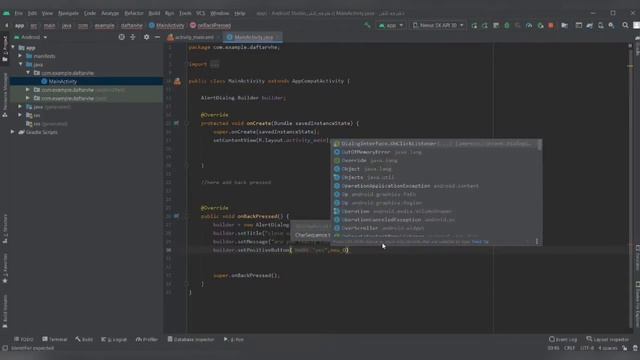Open the TODO tool window
The width and height of the screenshot is (640, 360).
tap(24, 339)
